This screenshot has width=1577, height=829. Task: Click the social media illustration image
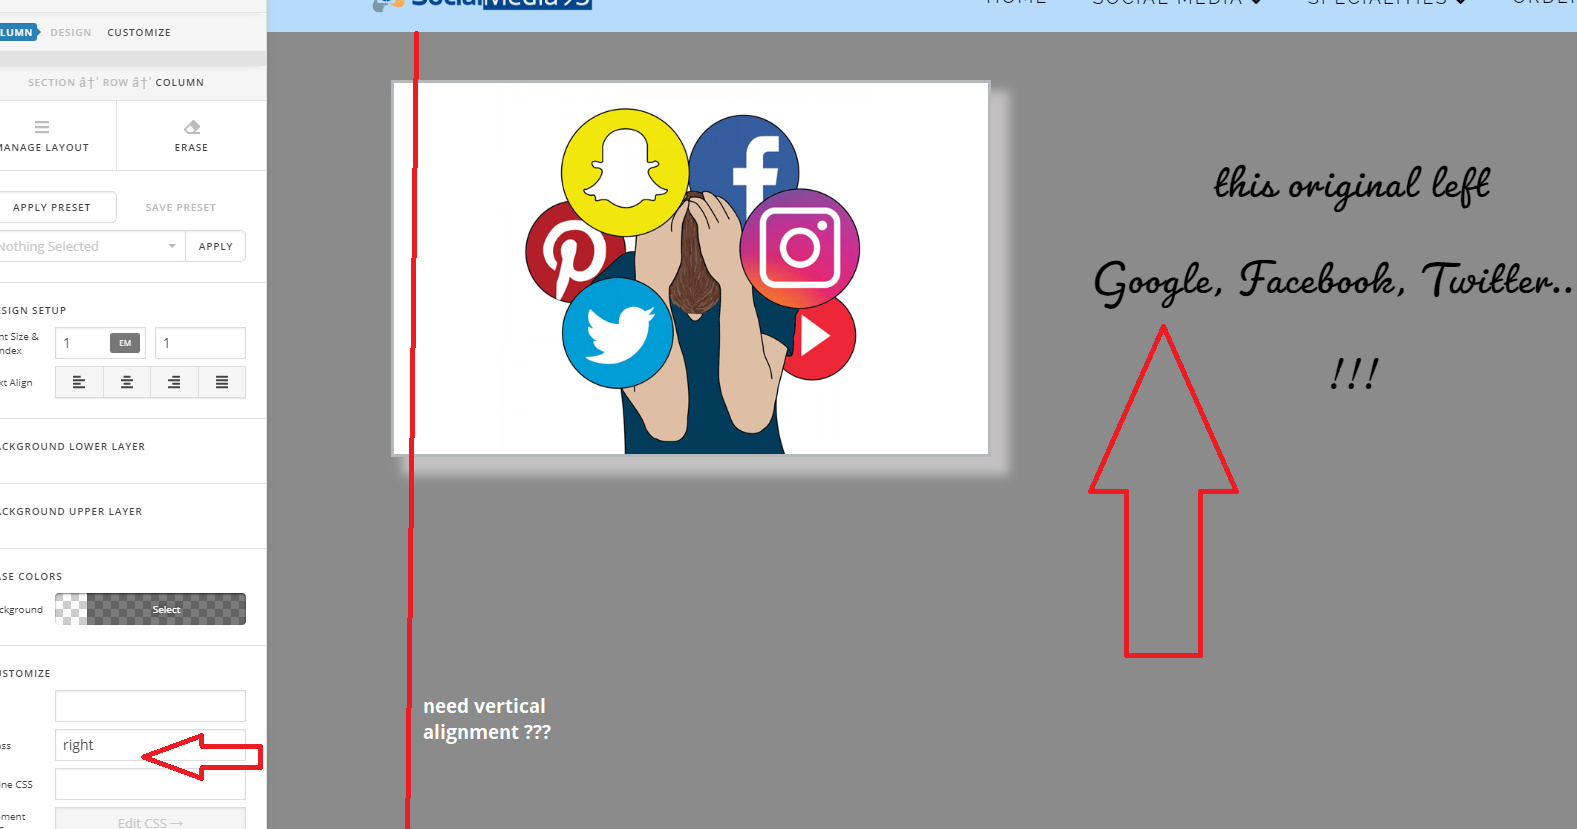coord(690,268)
